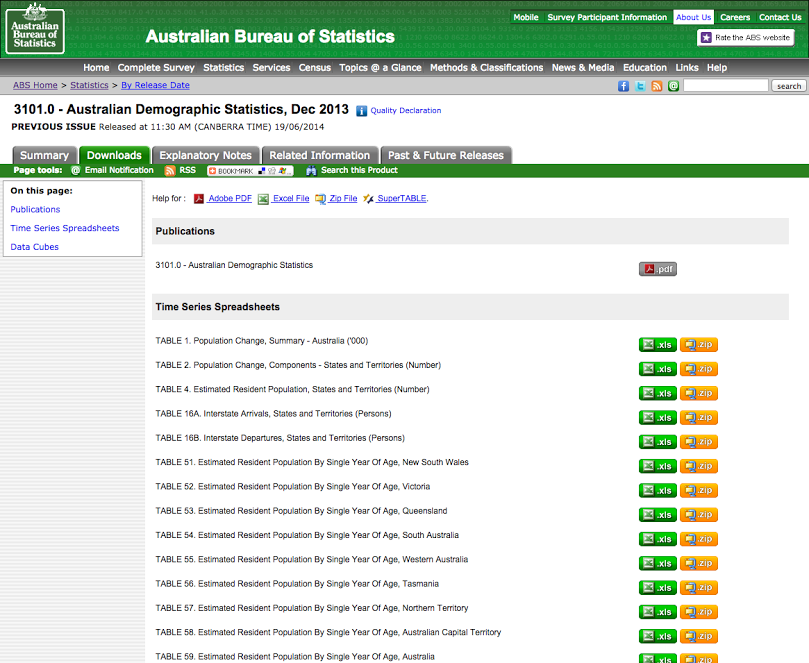Image resolution: width=809 pixels, height=663 pixels.
Task: Click the Statistics breadcrumb link
Action: pos(89,85)
